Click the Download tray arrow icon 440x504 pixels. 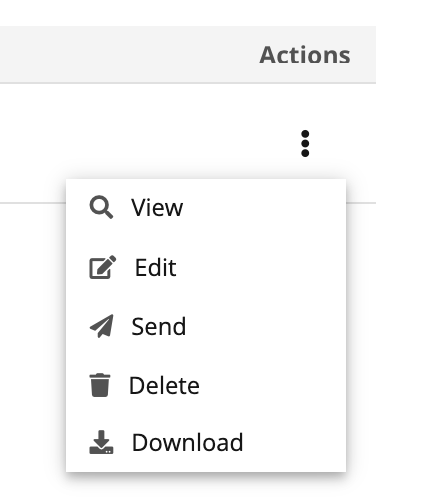point(101,442)
